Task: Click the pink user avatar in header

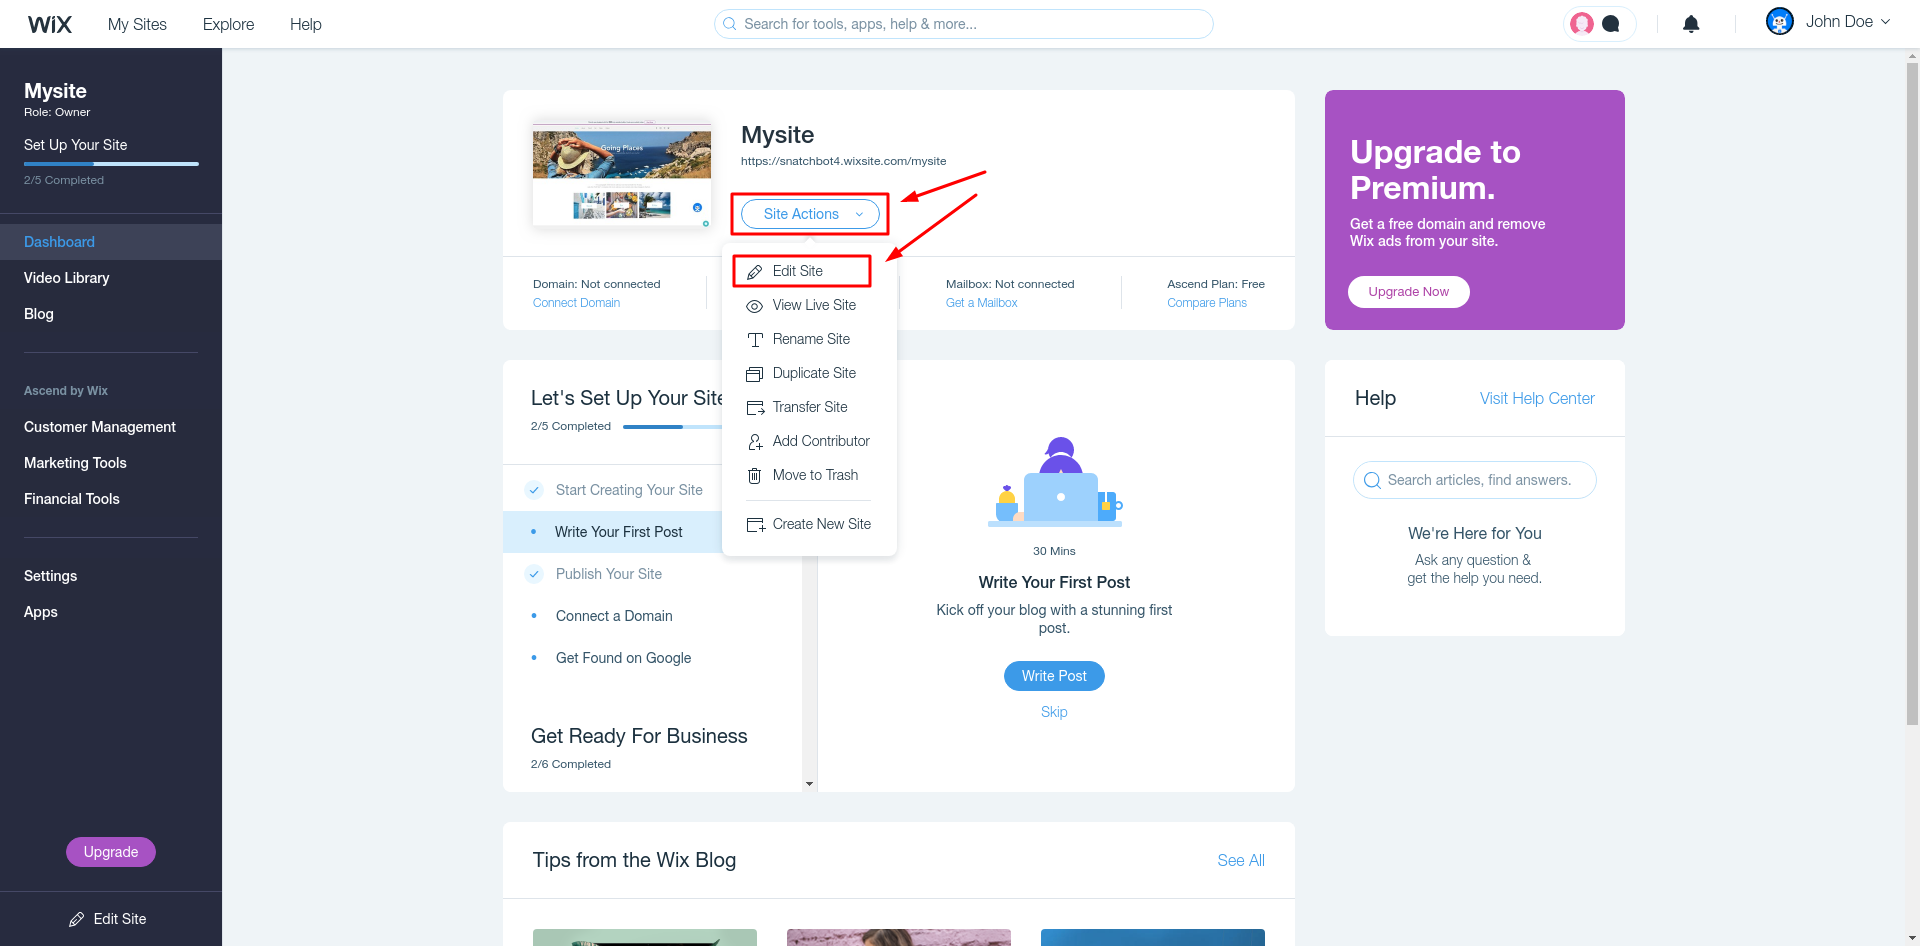Action: [1582, 24]
